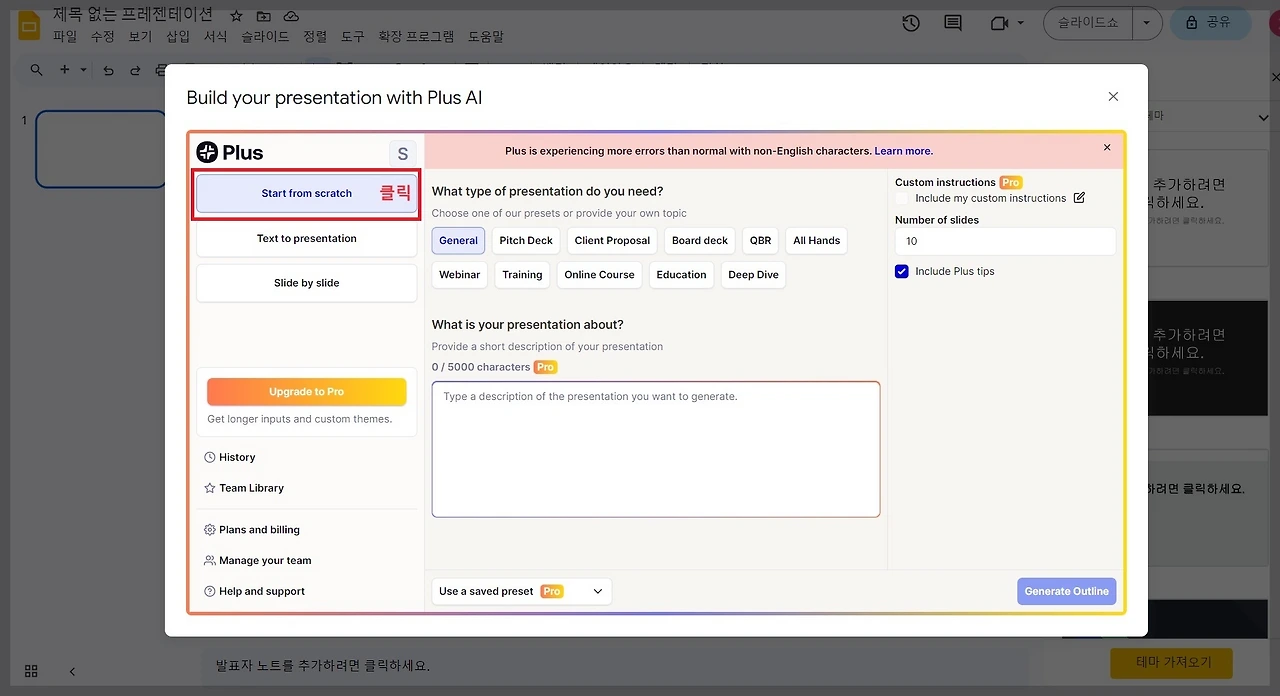Click Upgrade to Pro button
1280x696 pixels.
click(306, 392)
